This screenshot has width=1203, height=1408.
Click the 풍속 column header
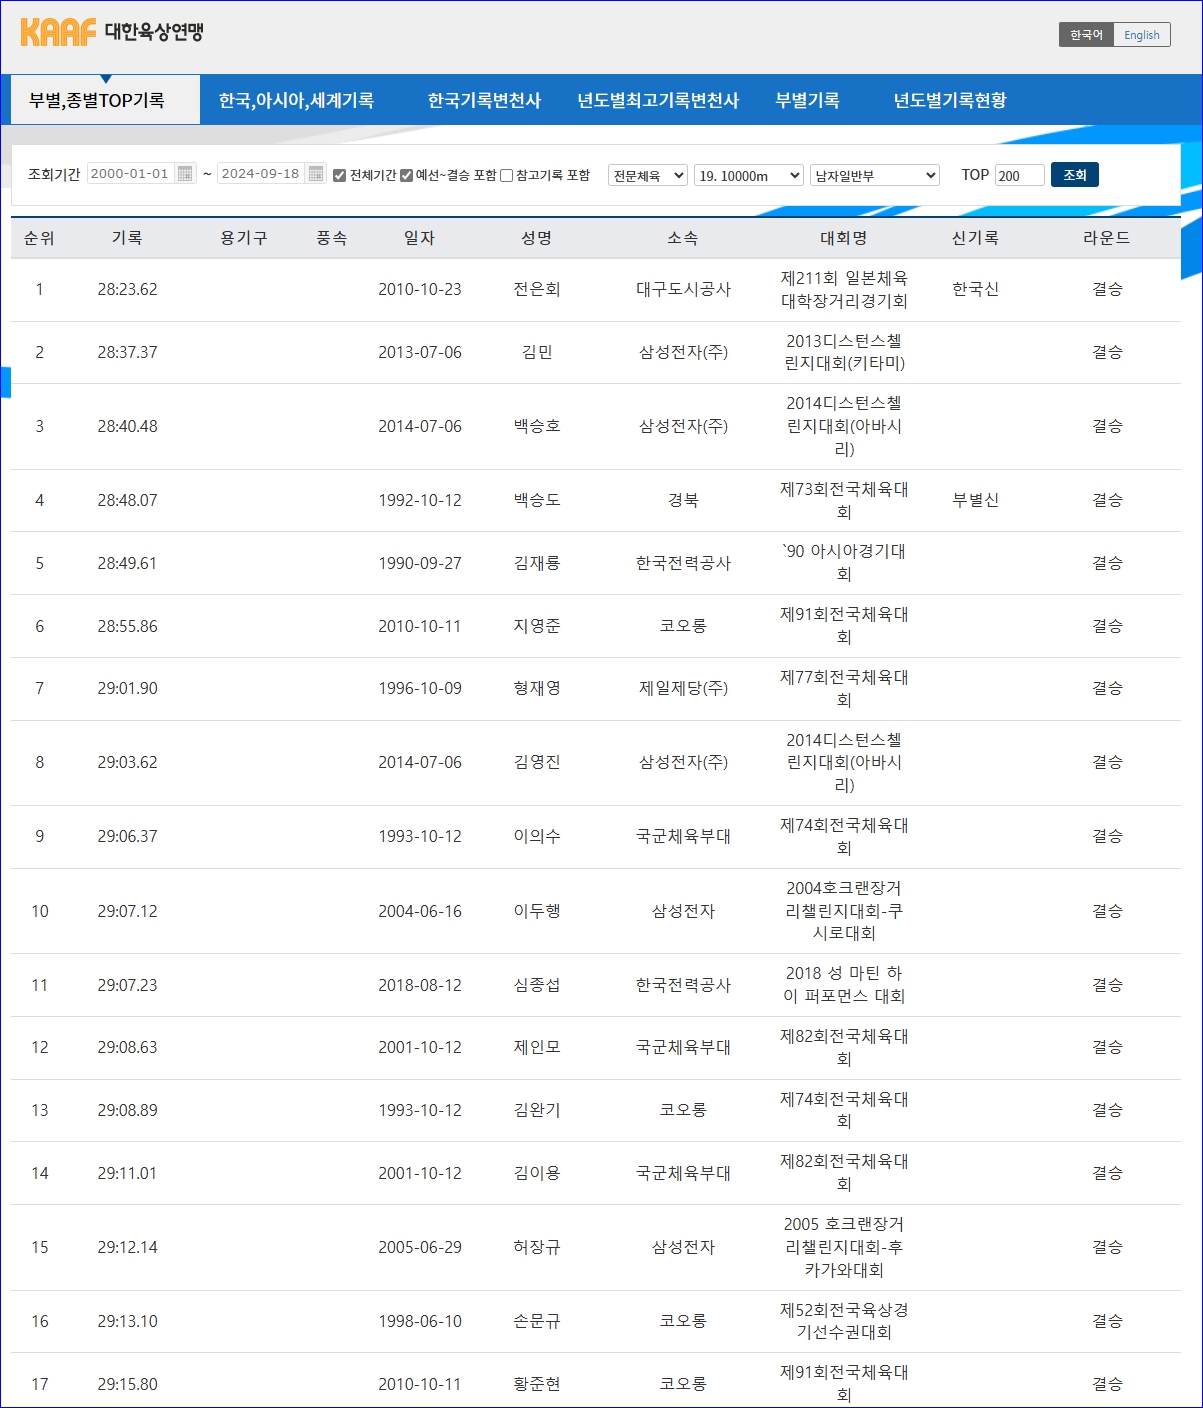tap(332, 238)
